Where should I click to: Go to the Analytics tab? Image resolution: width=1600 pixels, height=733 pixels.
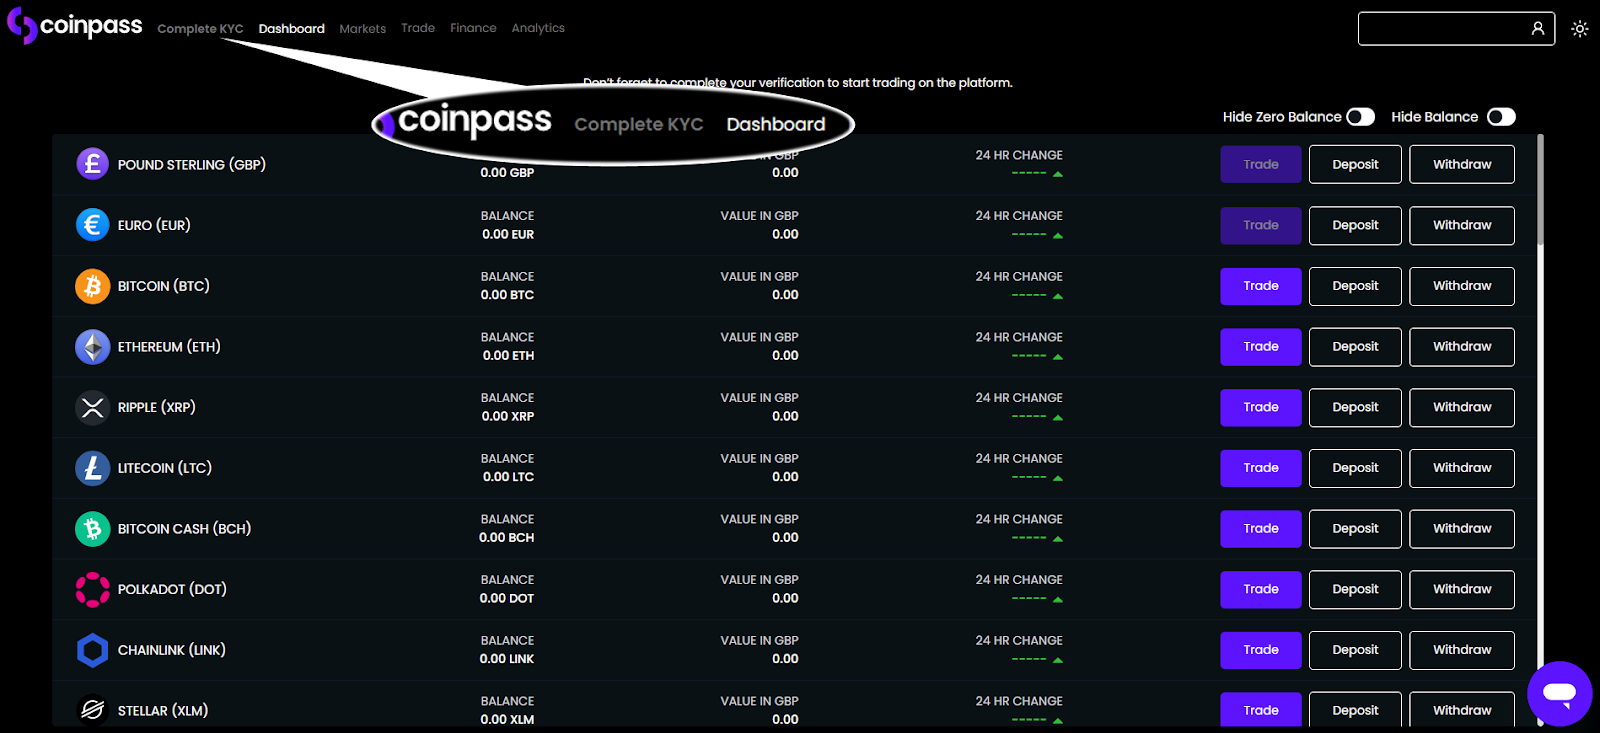(538, 28)
